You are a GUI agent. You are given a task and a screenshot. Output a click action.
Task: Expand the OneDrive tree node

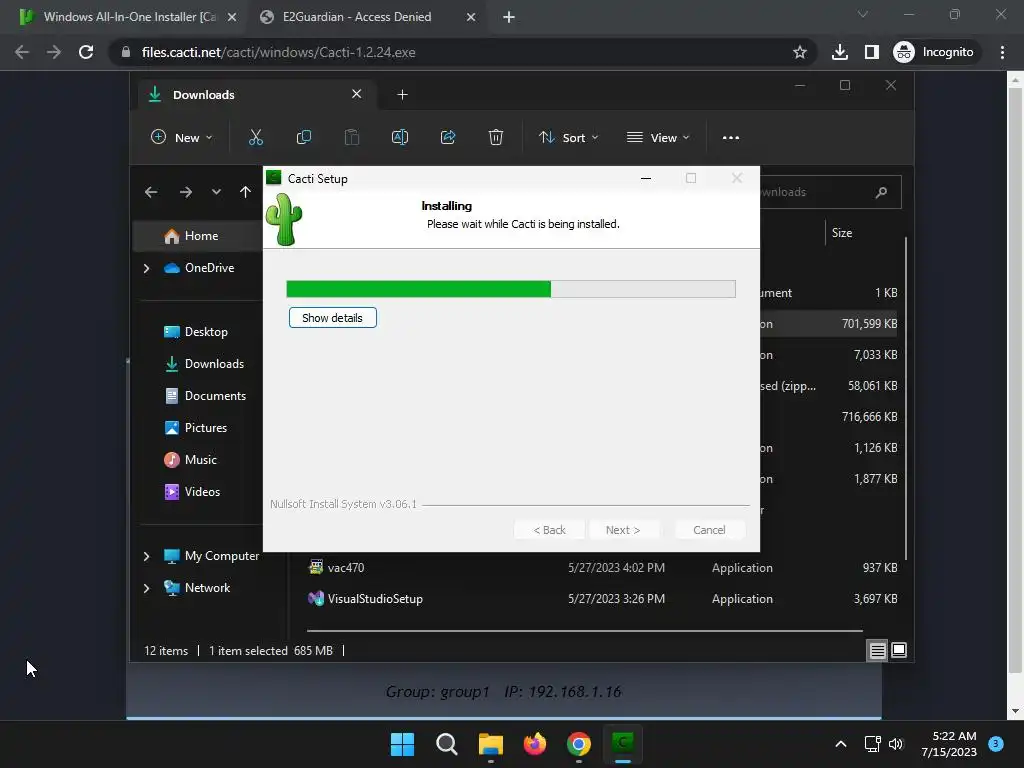click(146, 268)
